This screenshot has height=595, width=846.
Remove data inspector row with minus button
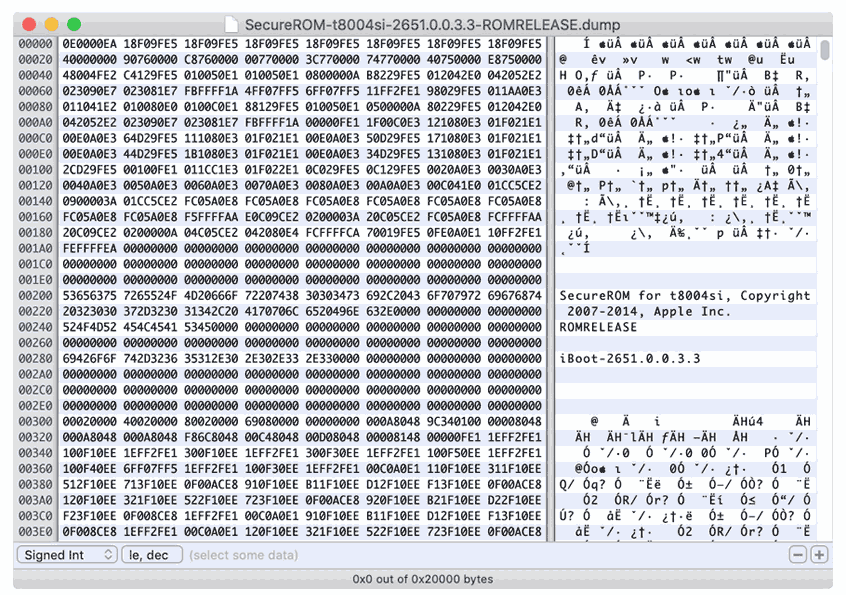797,555
